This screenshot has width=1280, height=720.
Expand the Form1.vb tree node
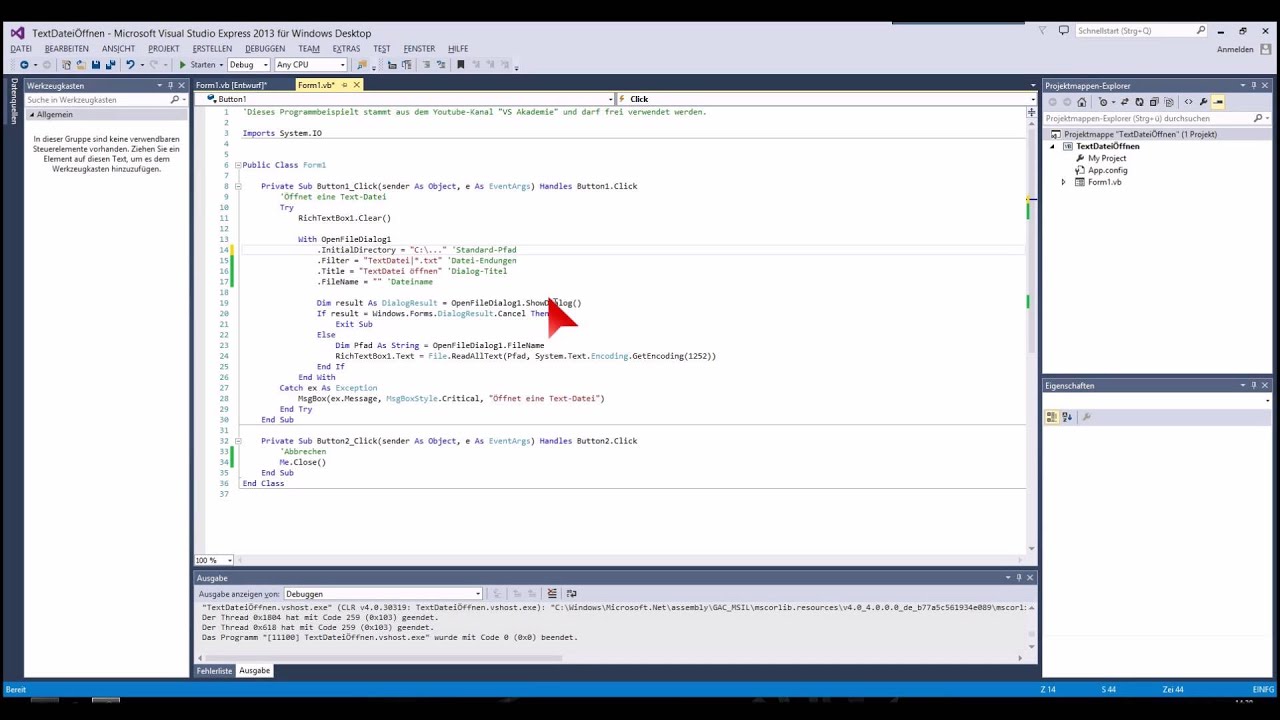point(1063,182)
